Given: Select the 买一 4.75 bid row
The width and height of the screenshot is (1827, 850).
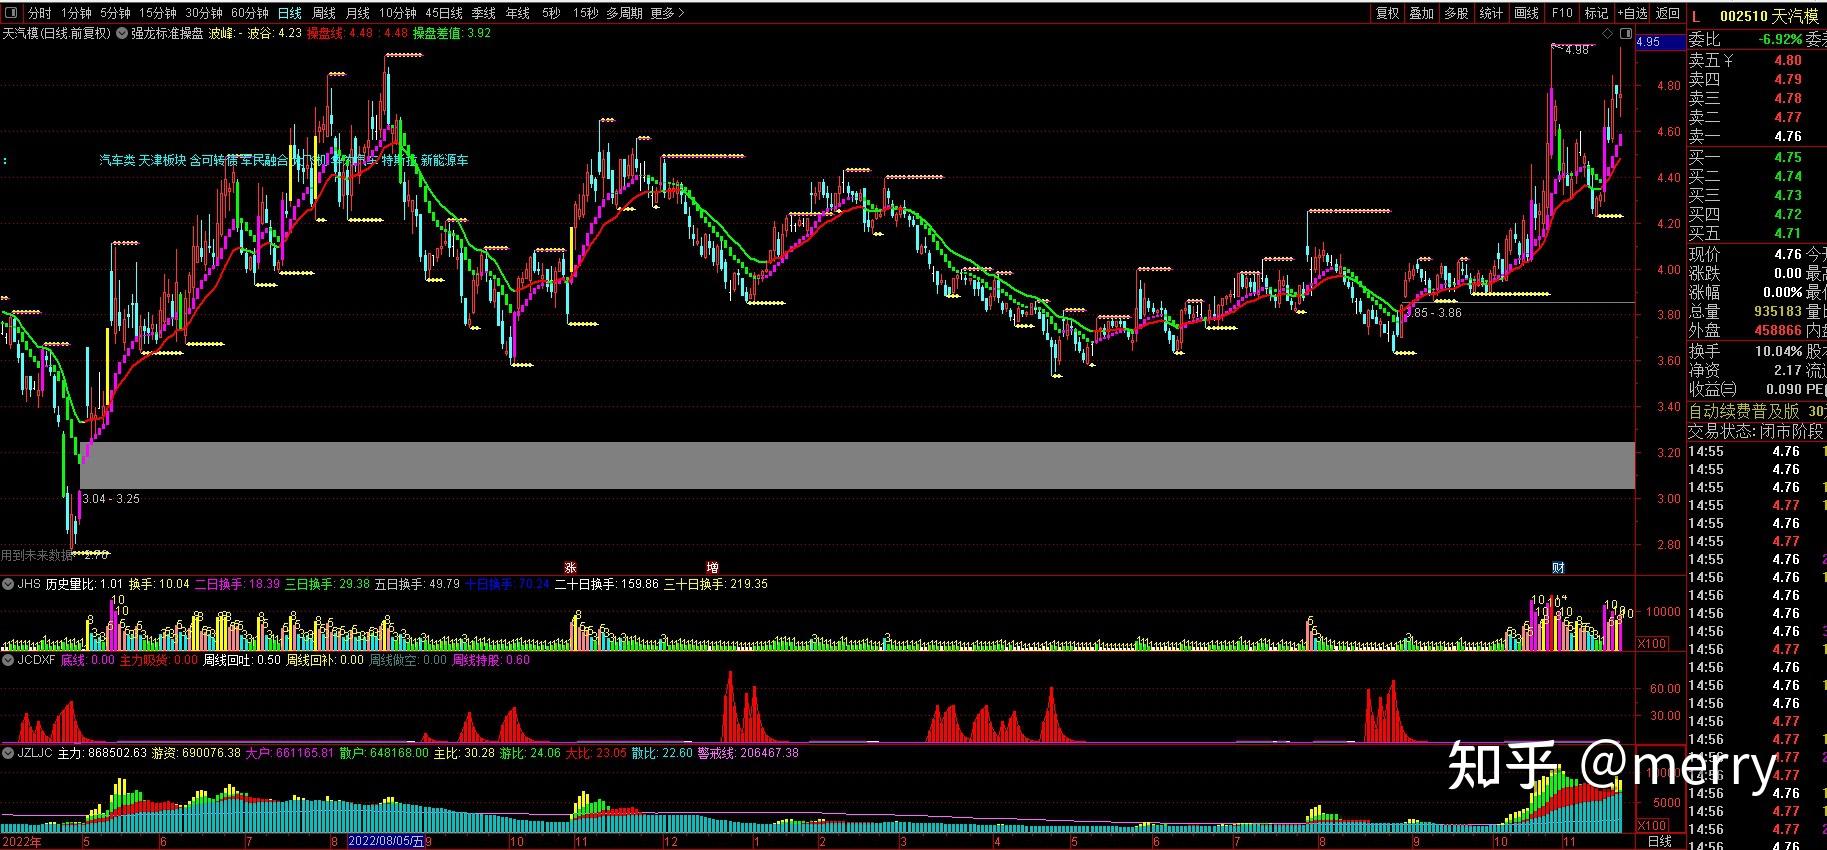Looking at the screenshot, I should click(1757, 157).
